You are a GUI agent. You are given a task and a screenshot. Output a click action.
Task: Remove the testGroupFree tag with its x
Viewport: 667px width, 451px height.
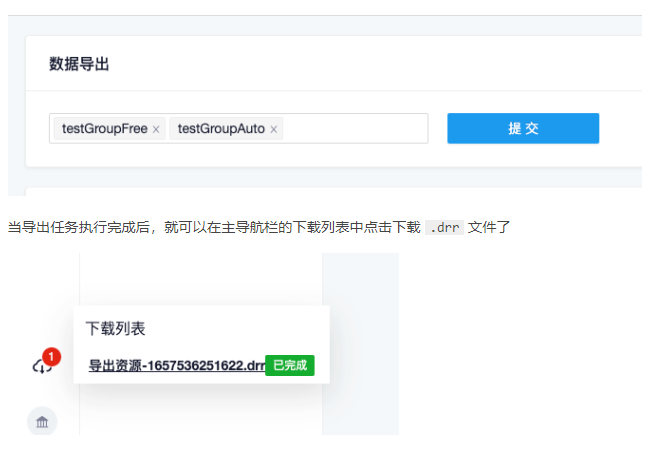(x=156, y=129)
